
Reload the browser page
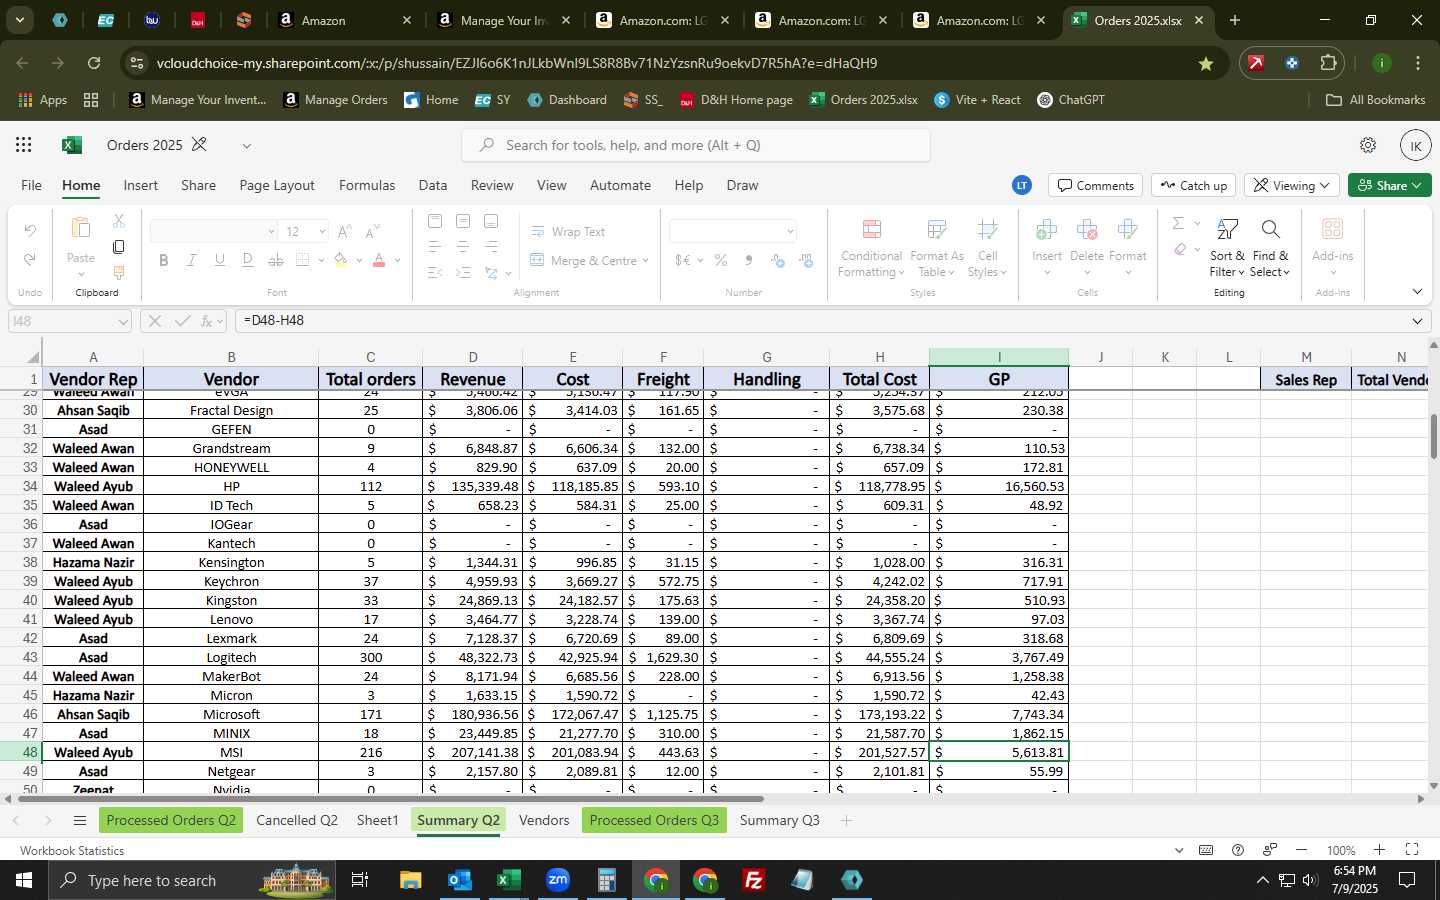94,63
